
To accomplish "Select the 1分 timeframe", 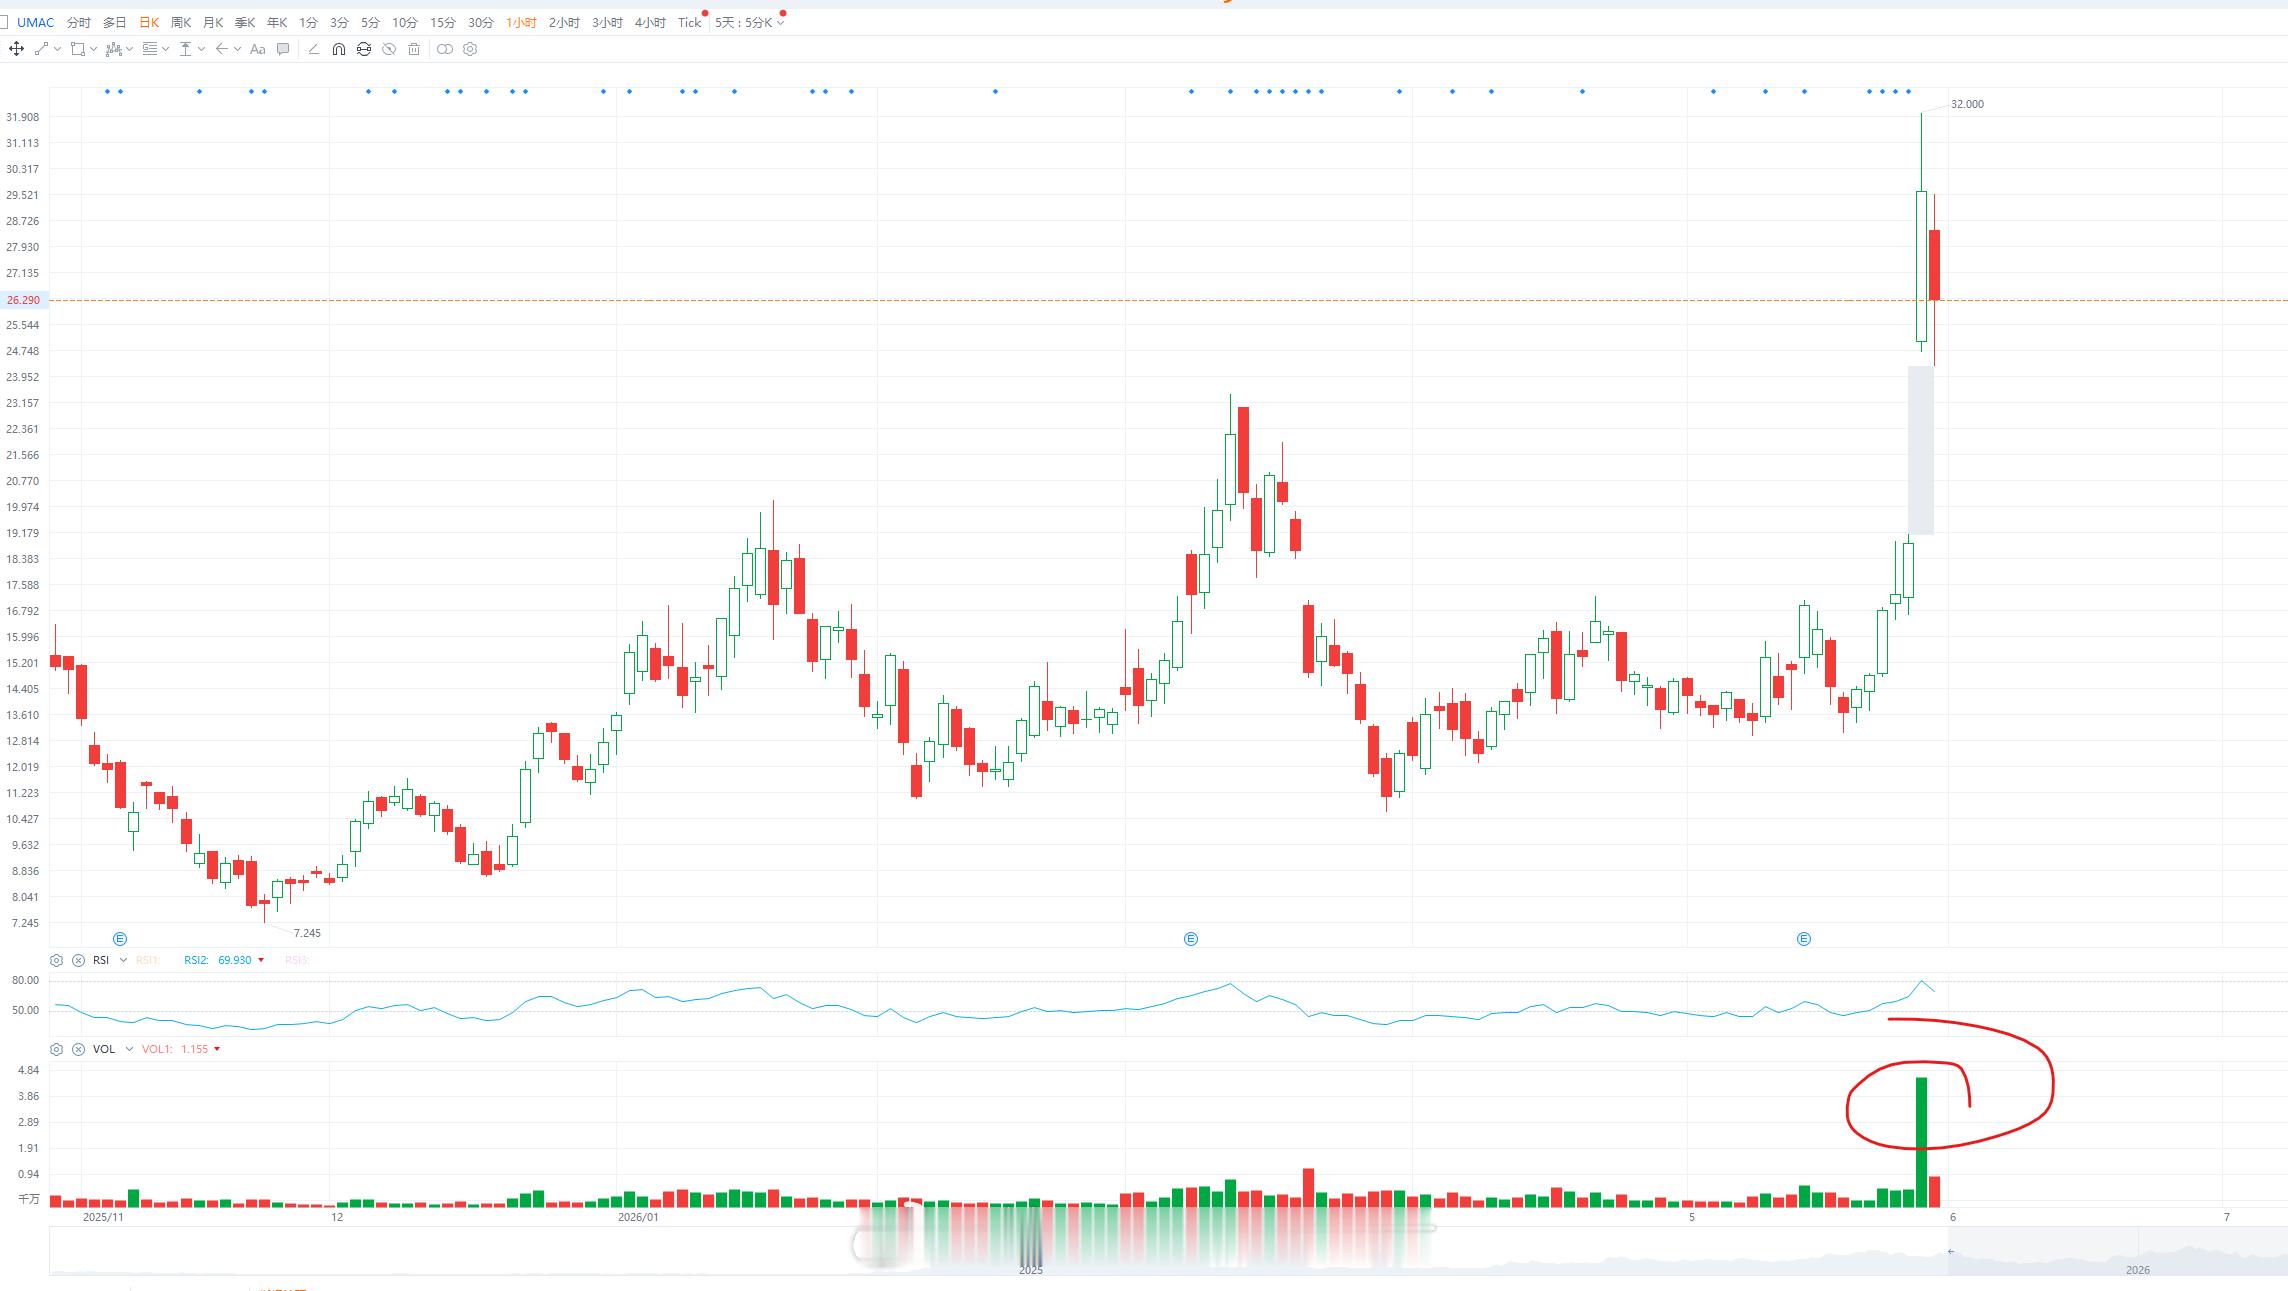I will pyautogui.click(x=308, y=22).
